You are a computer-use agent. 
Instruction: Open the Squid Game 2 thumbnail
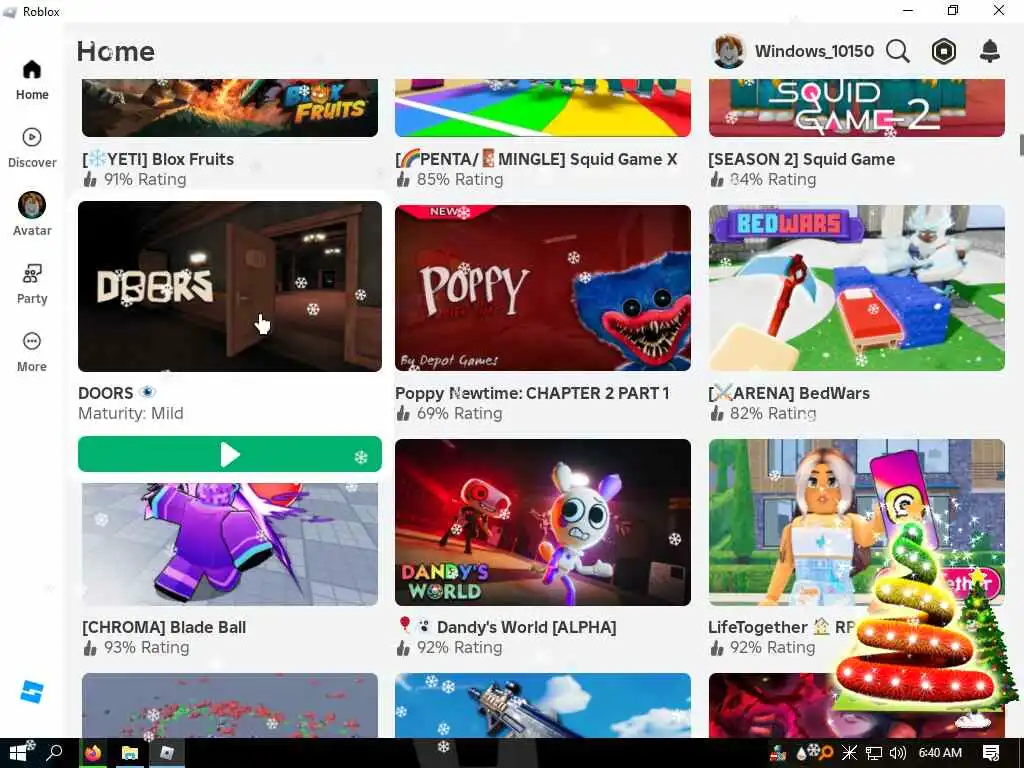click(x=857, y=108)
